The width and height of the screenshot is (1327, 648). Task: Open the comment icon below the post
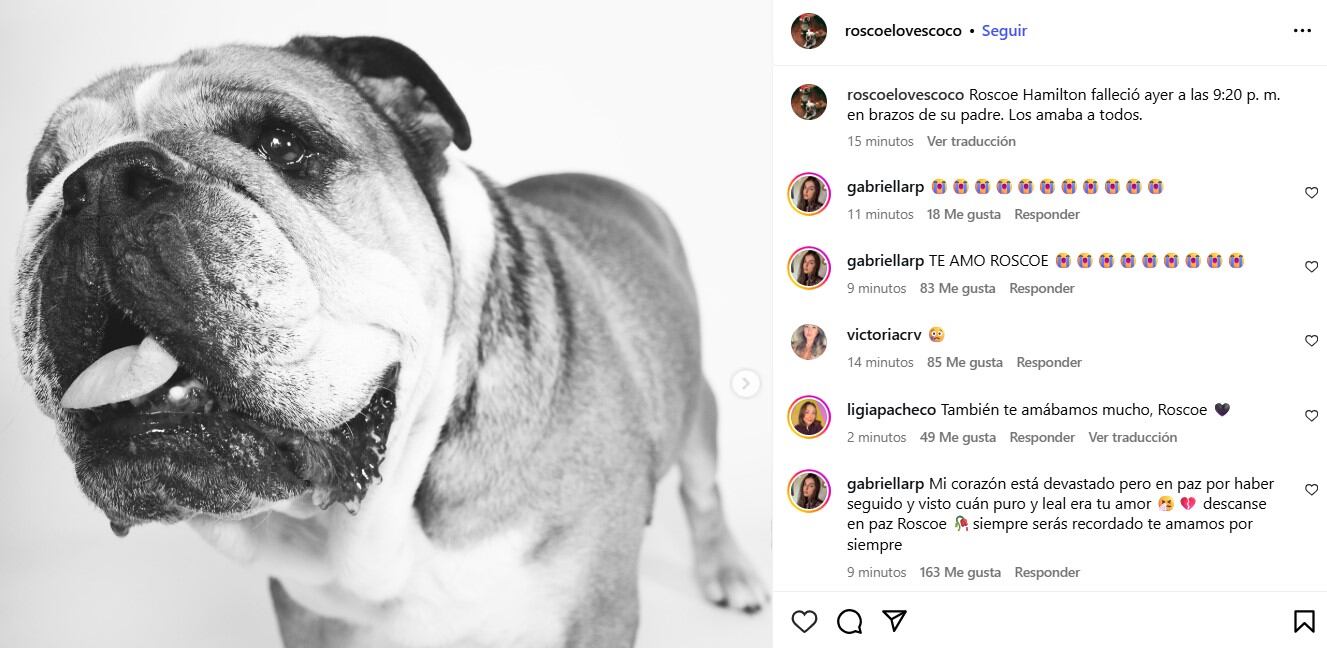click(849, 621)
